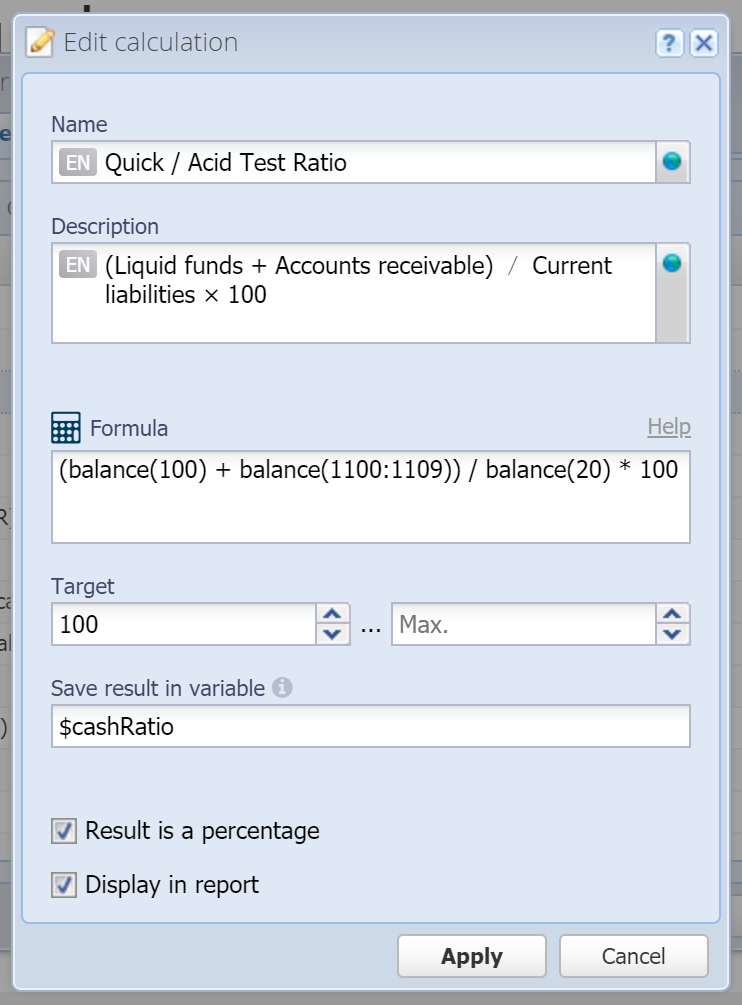The height and width of the screenshot is (1005, 742).
Task: Click the pencil edit icon in dialog title
Action: click(x=40, y=42)
